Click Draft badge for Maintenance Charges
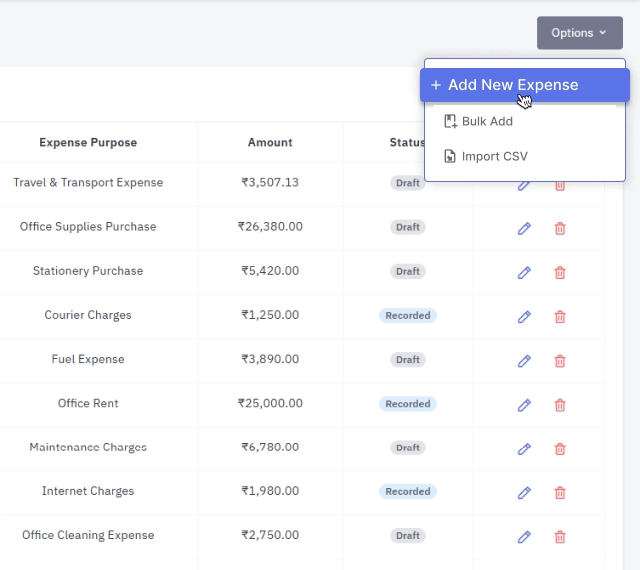The height and width of the screenshot is (570, 640). tap(408, 448)
